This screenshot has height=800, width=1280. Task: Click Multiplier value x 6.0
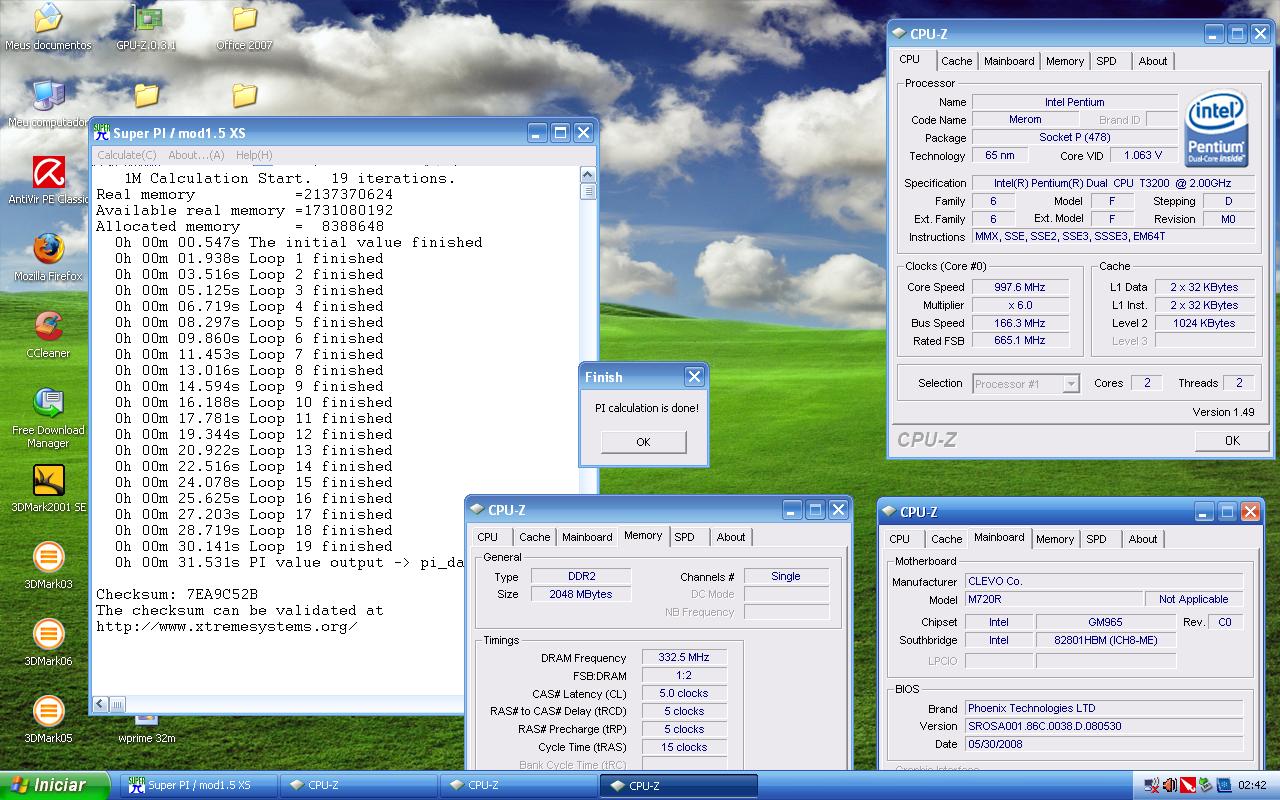(x=1021, y=305)
